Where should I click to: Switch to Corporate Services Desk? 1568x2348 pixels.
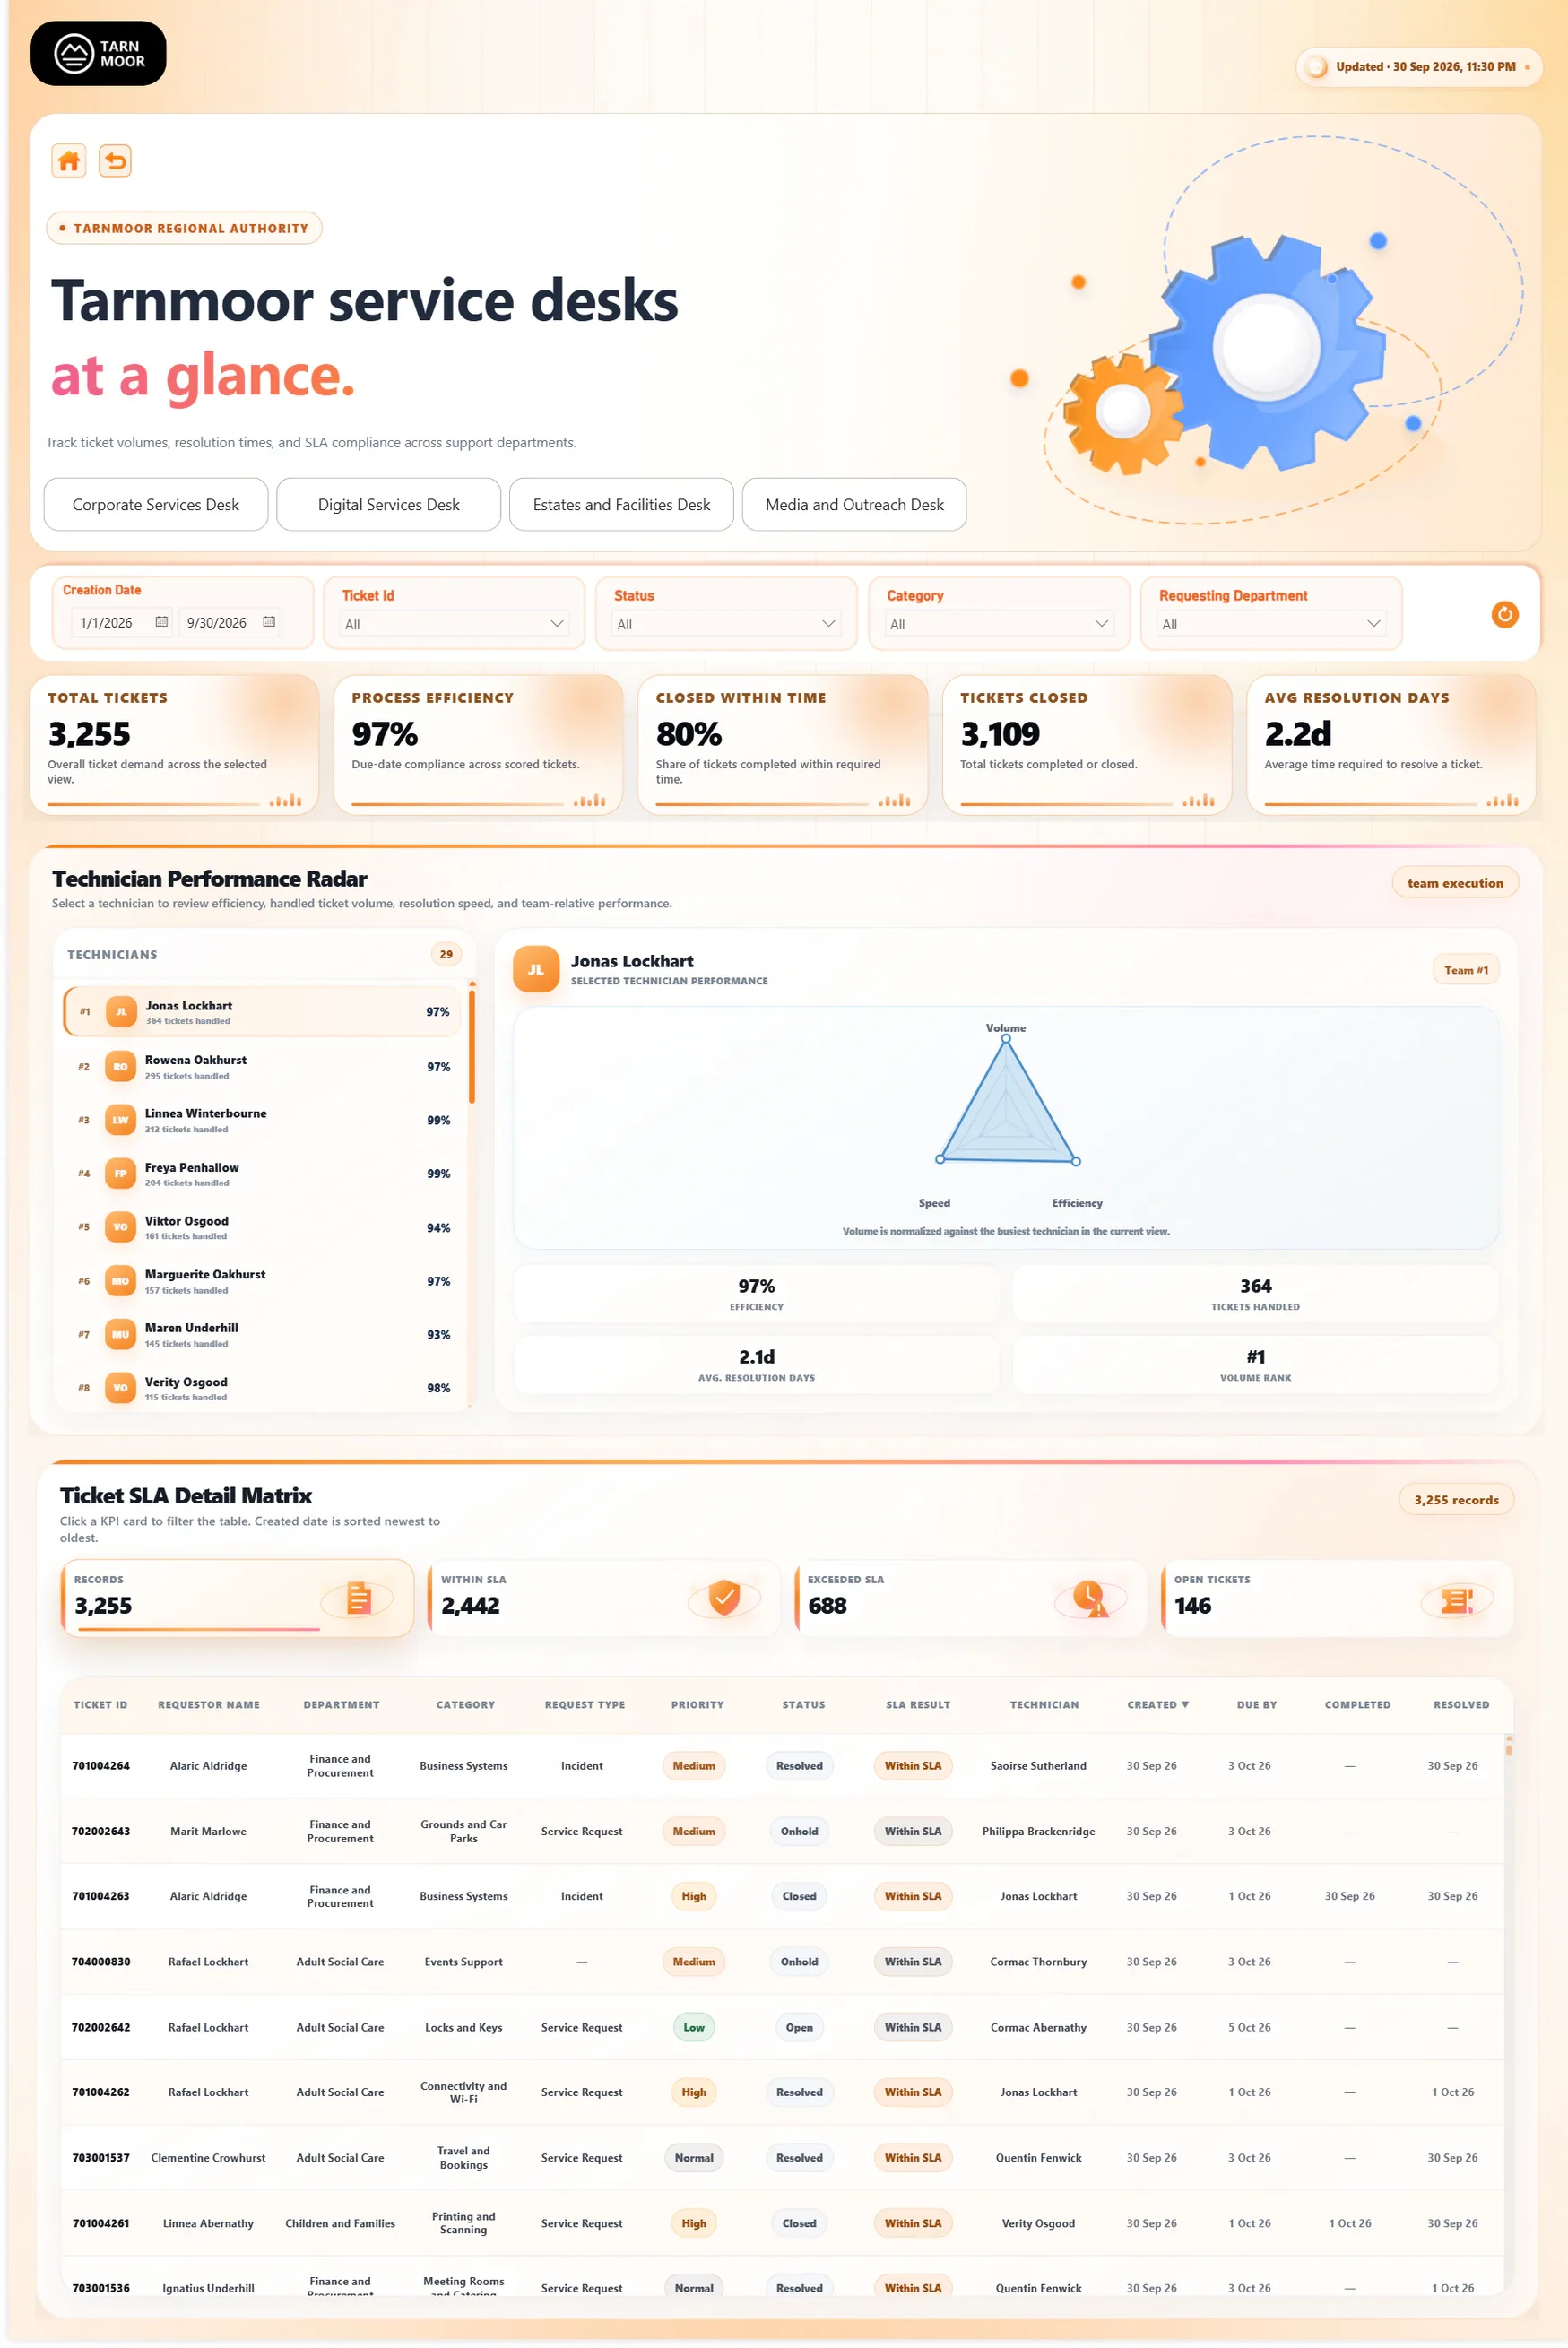click(x=156, y=504)
